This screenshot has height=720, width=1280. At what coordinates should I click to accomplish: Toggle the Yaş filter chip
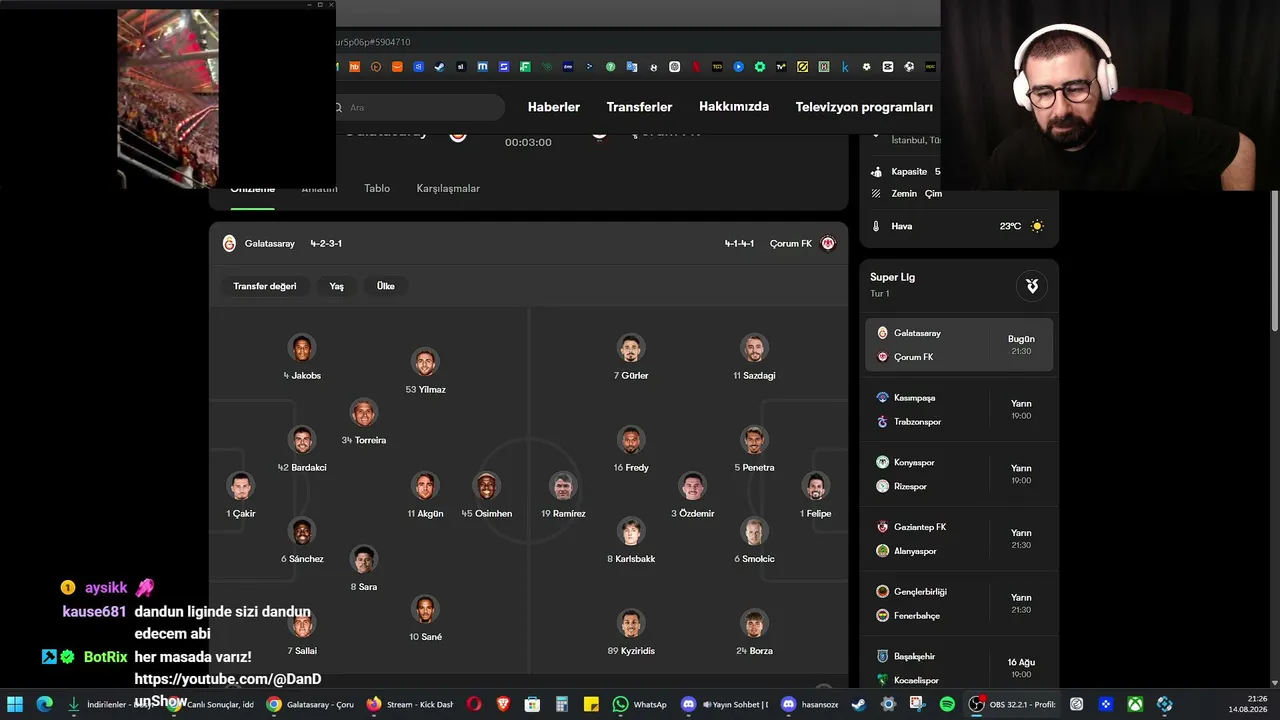(x=337, y=286)
